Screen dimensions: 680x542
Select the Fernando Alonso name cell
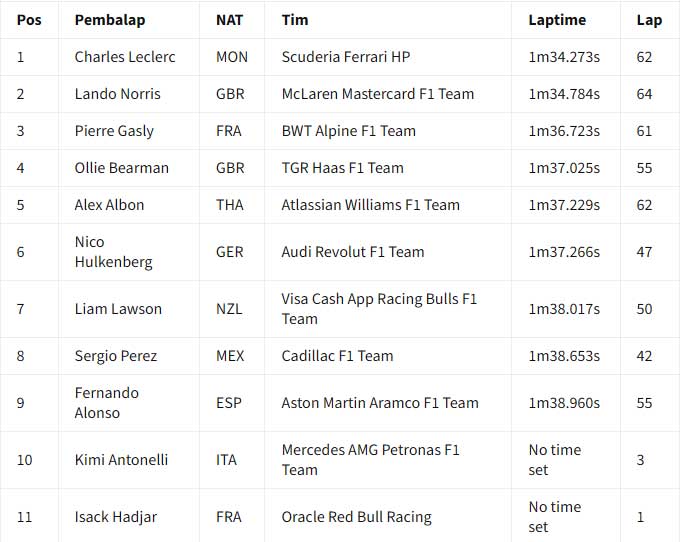(107, 403)
